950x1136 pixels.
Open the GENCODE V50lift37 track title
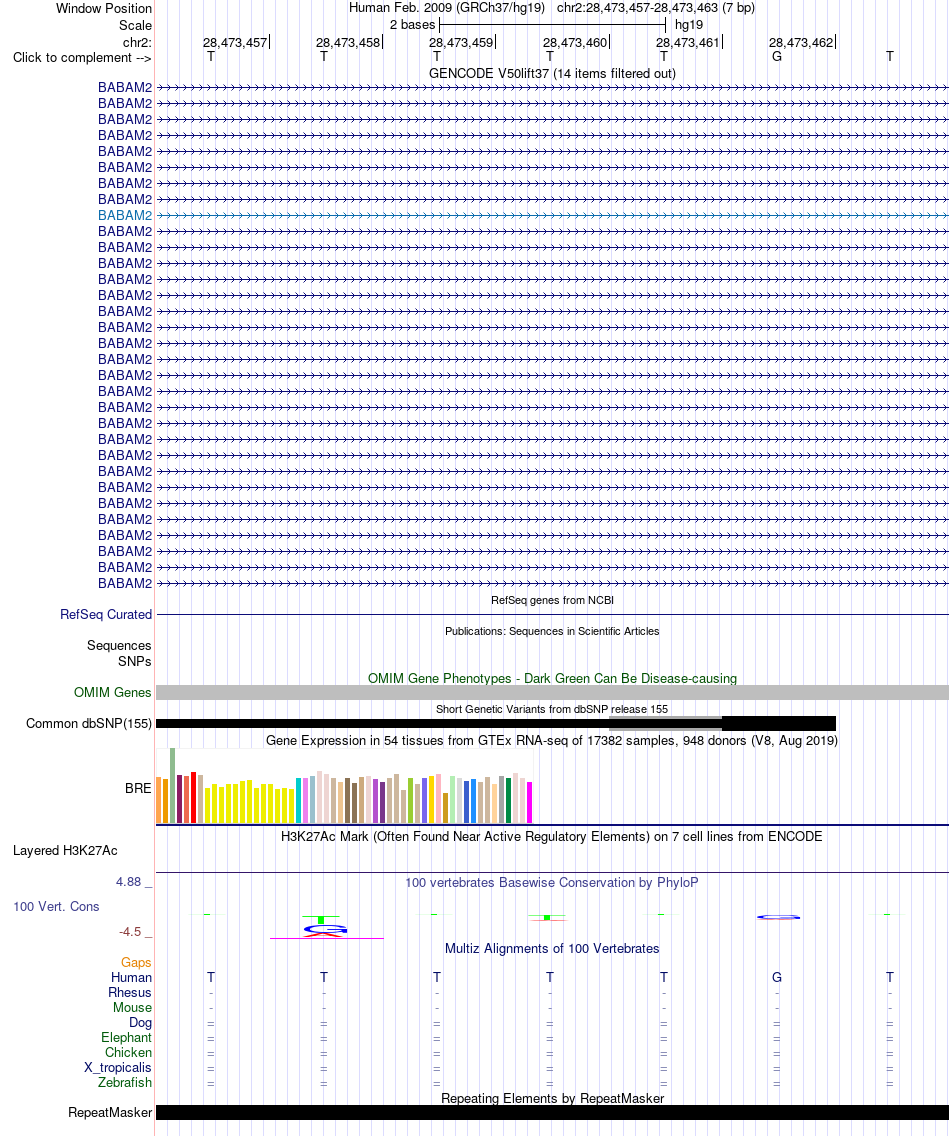coord(552,73)
